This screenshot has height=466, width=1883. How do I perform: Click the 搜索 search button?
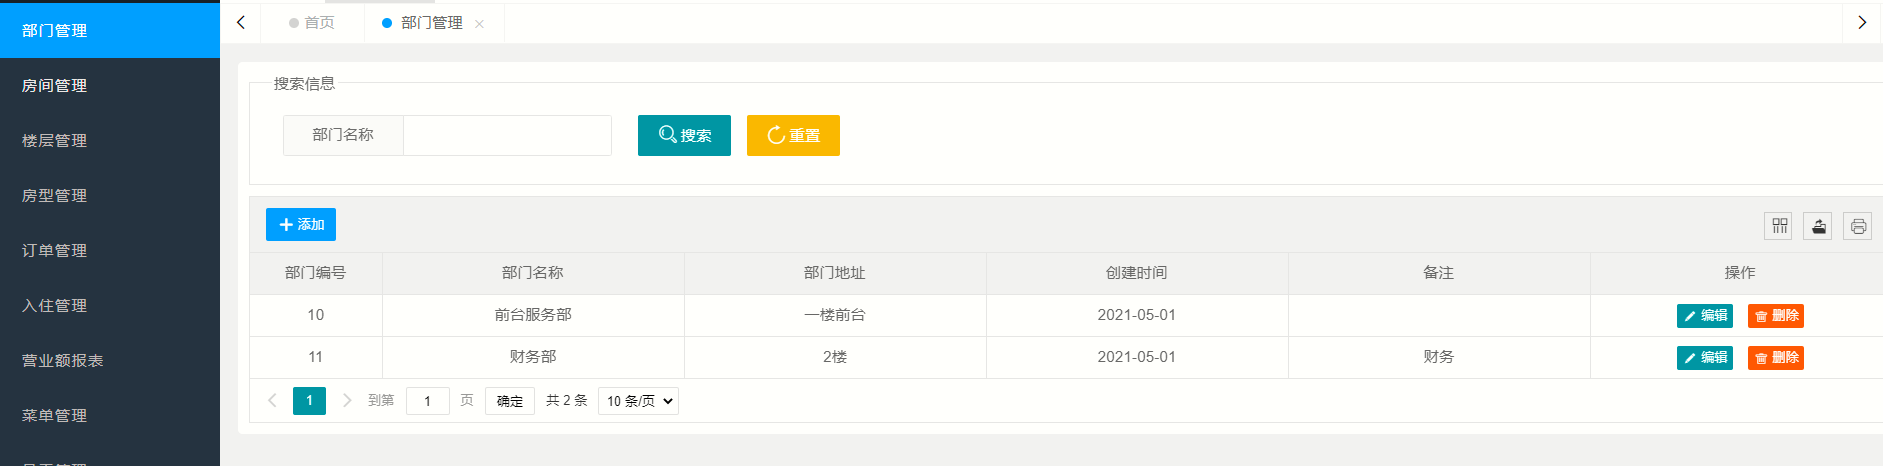pyautogui.click(x=684, y=135)
